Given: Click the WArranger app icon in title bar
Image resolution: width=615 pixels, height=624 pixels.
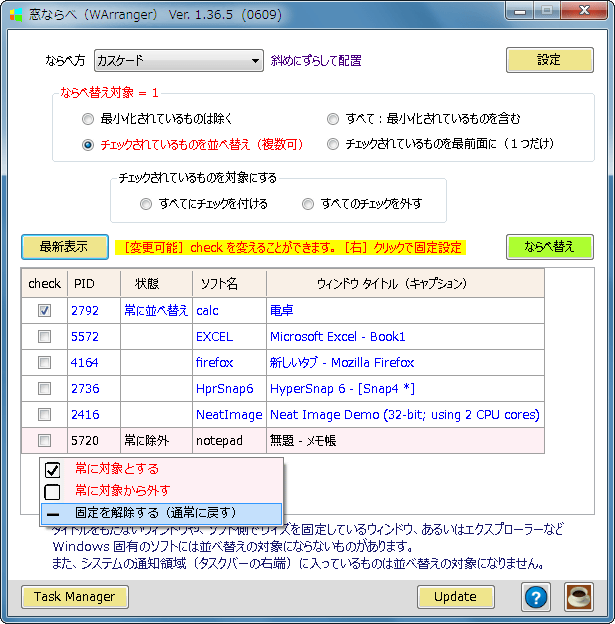Looking at the screenshot, I should [16, 15].
